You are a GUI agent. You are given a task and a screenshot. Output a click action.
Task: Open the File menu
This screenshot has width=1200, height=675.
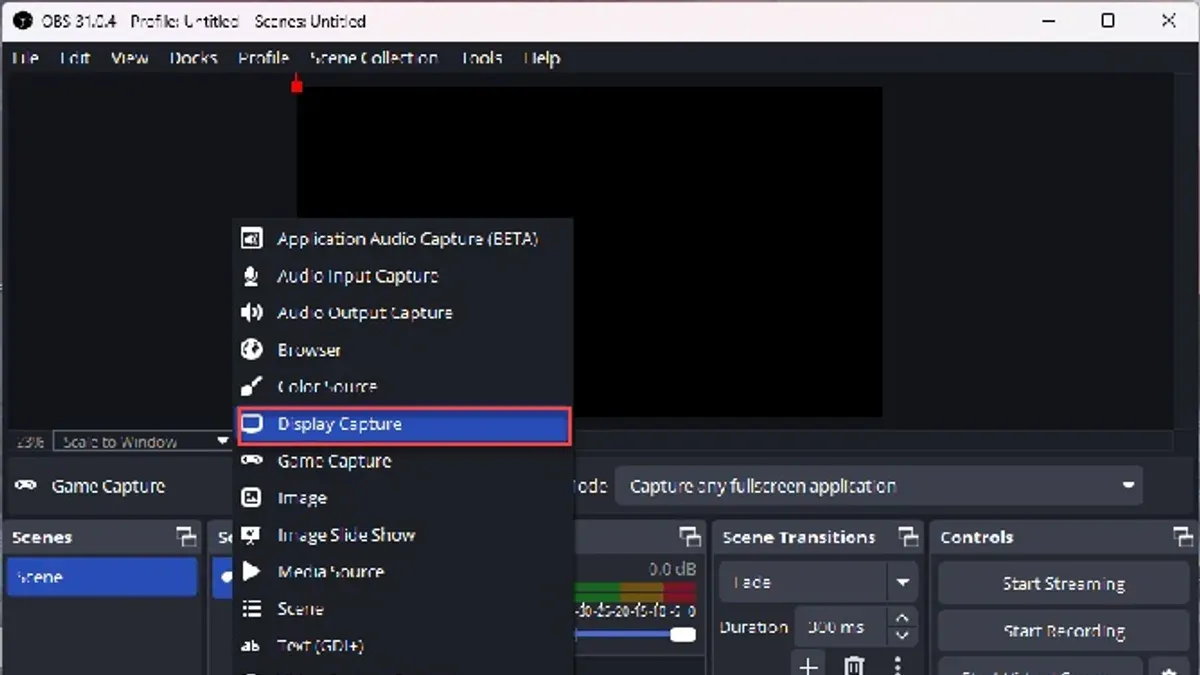click(25, 58)
